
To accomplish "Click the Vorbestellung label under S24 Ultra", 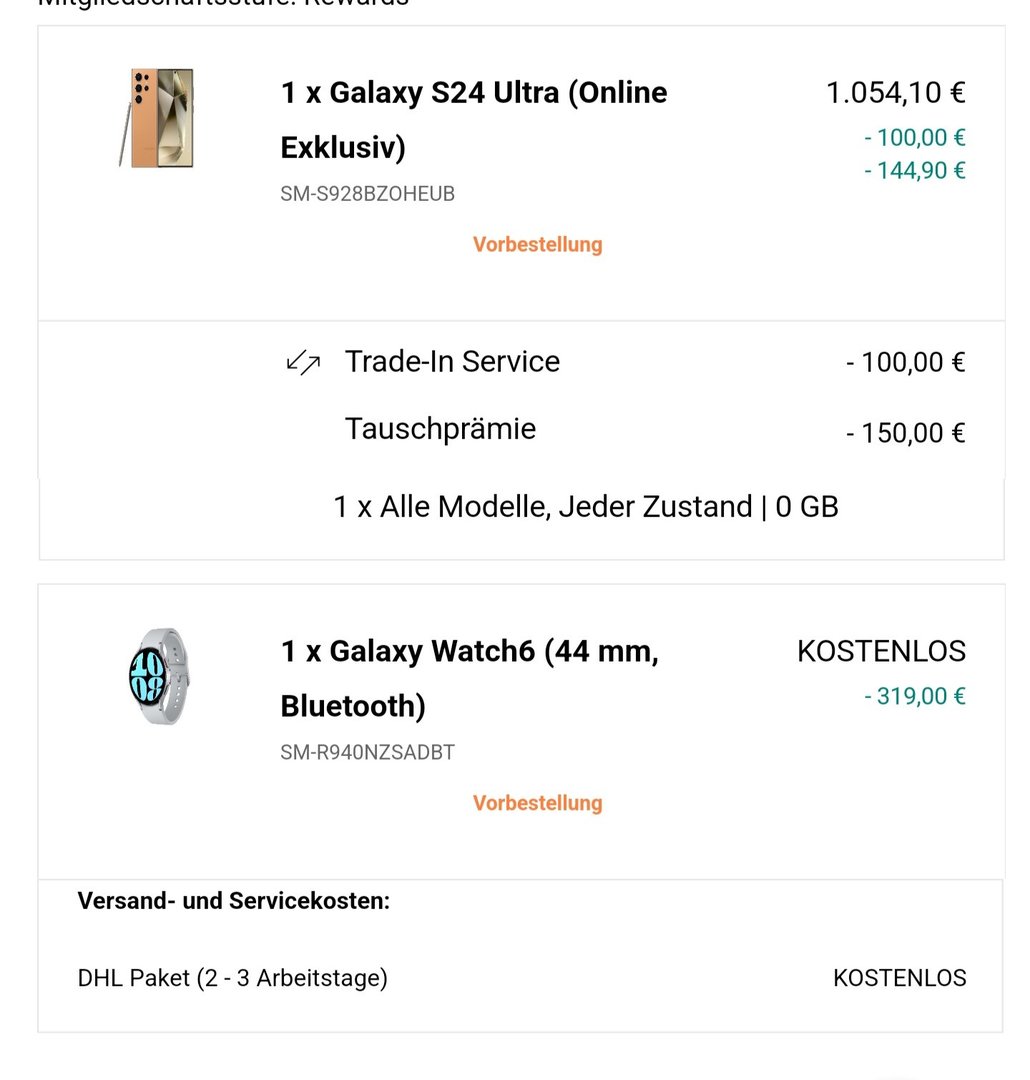I will [537, 244].
